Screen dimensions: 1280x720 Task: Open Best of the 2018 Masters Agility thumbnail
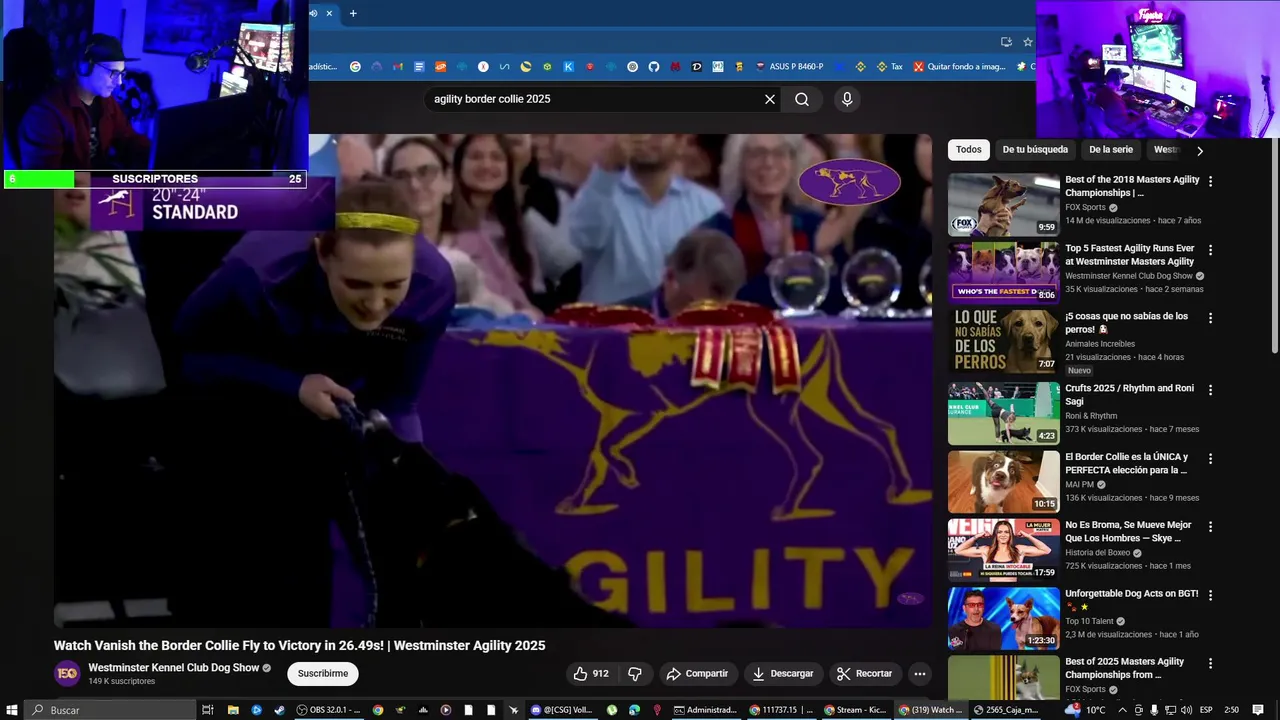(x=1004, y=205)
